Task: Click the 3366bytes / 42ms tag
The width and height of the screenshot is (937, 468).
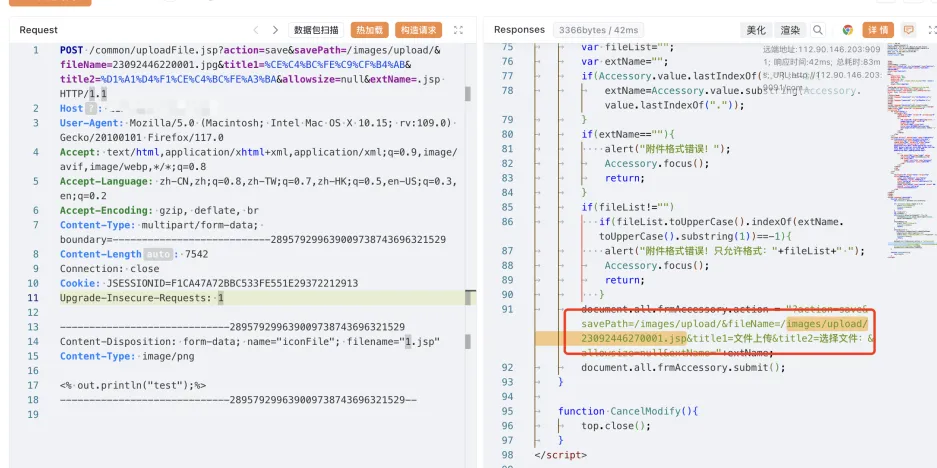Action: (598, 30)
